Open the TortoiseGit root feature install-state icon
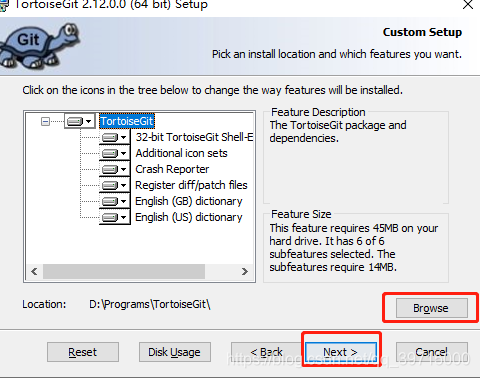480x378 pixels. [x=79, y=121]
